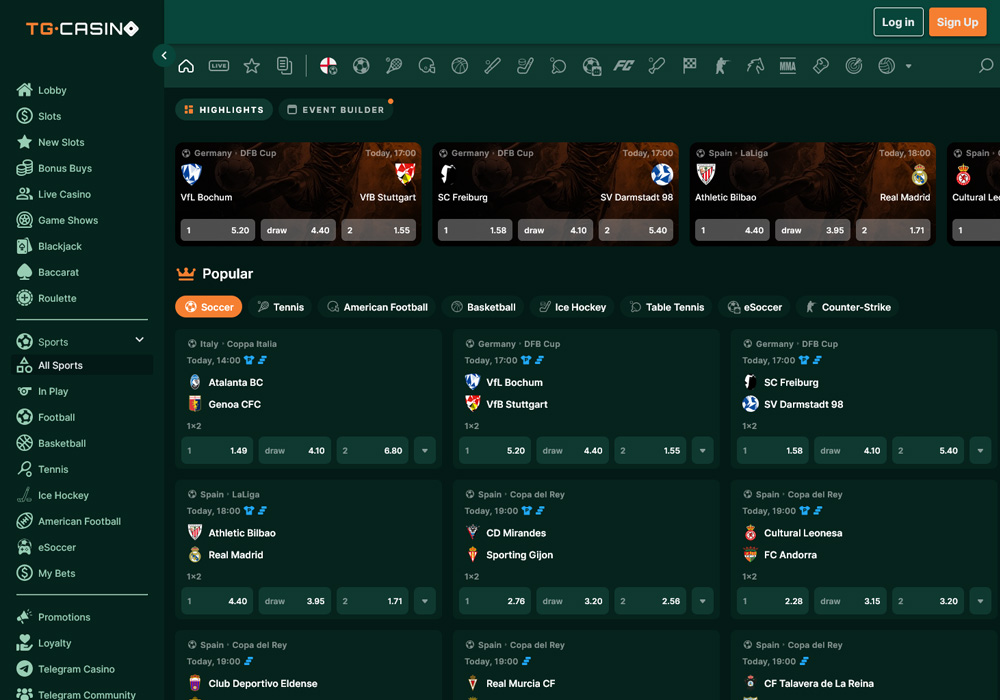
Task: Open VfL Bochum vs VfB Stuttgart highlight card
Action: click(x=298, y=180)
